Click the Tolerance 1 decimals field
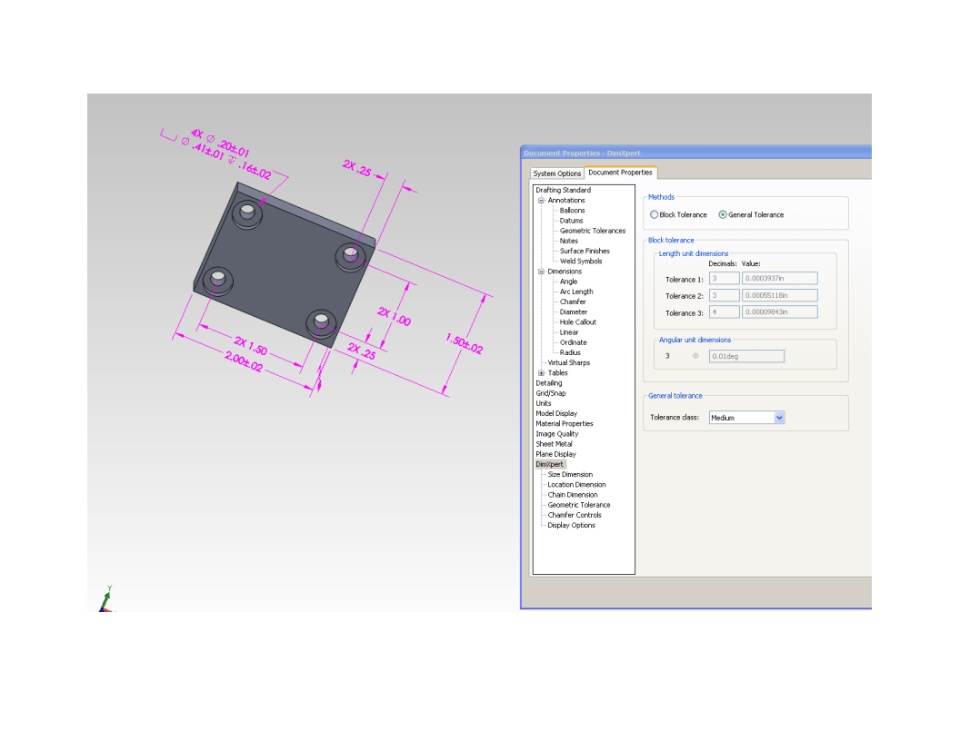Viewport: 960px width, 741px height. tap(724, 279)
